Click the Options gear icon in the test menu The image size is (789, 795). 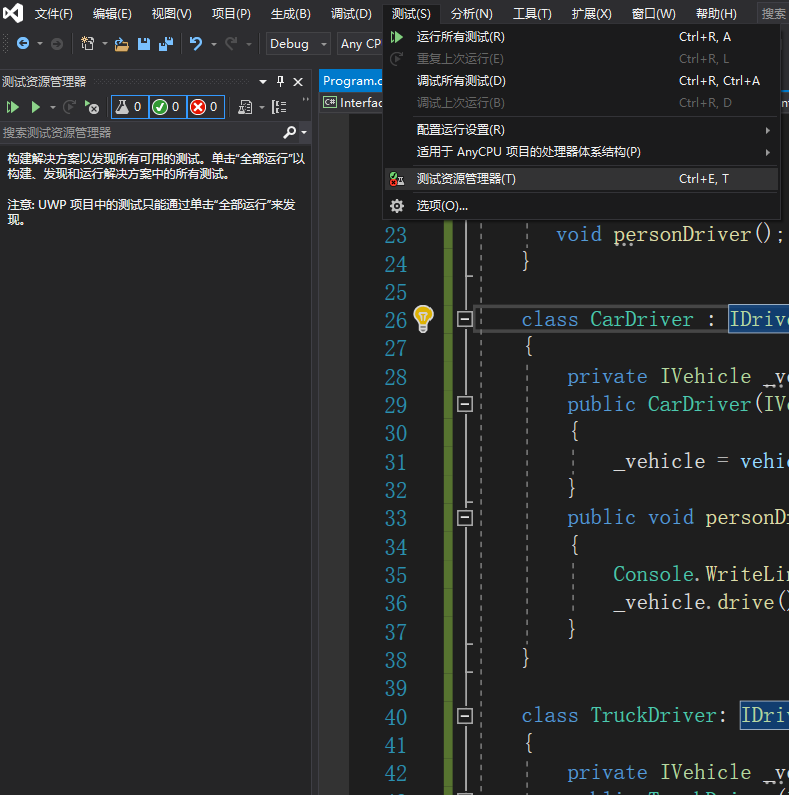(x=397, y=206)
